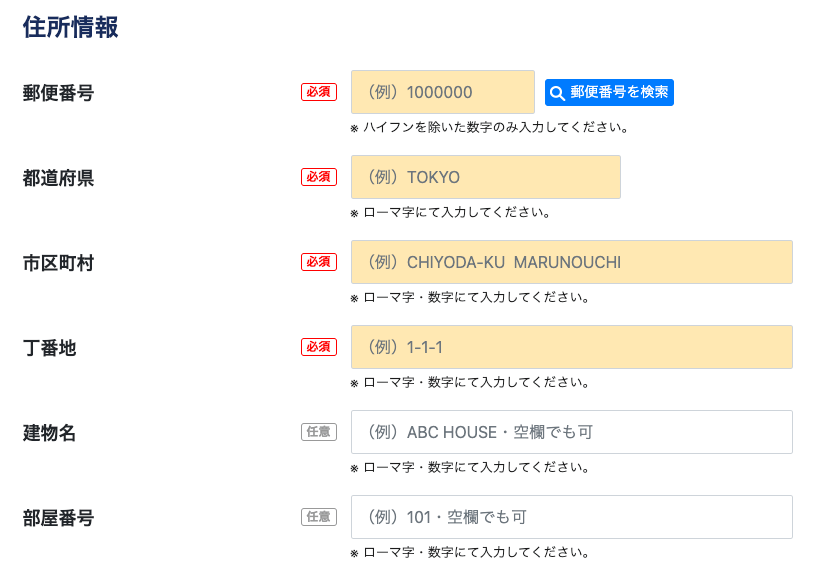This screenshot has height=583, width=821.
Task: Click the 住所情報 section heading
Action: click(71, 27)
